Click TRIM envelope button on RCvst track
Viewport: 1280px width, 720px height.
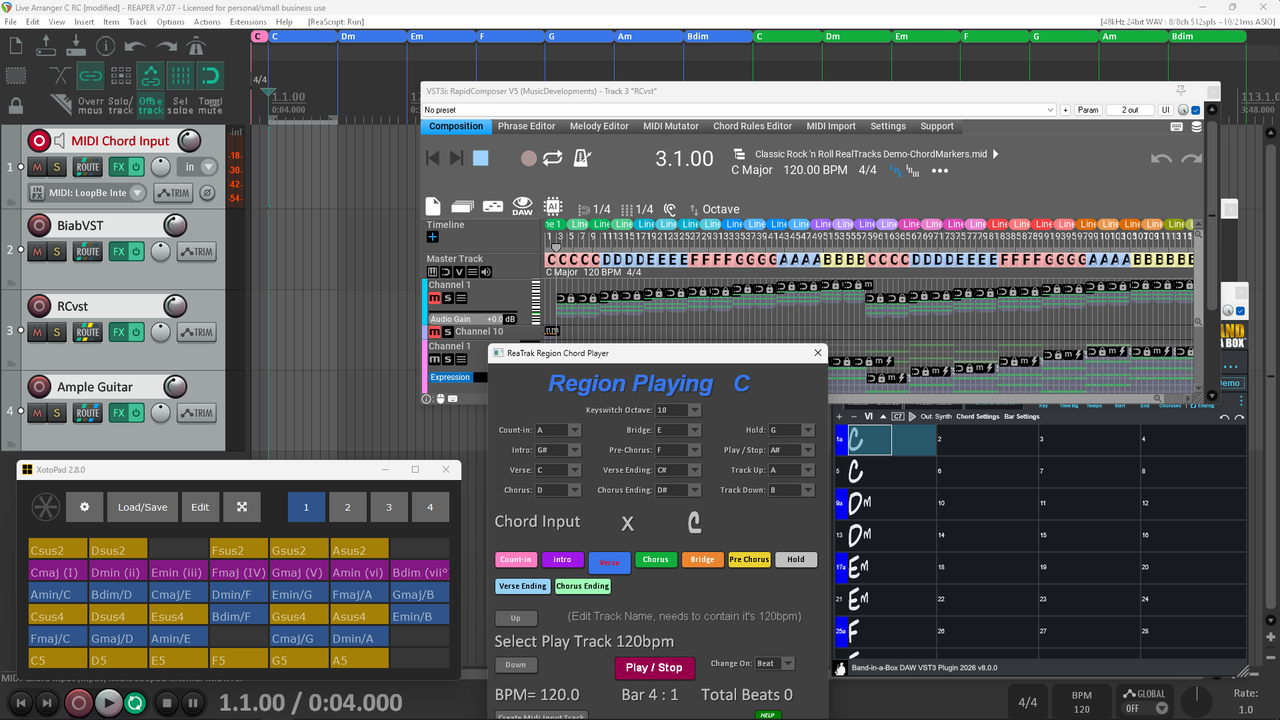[197, 332]
